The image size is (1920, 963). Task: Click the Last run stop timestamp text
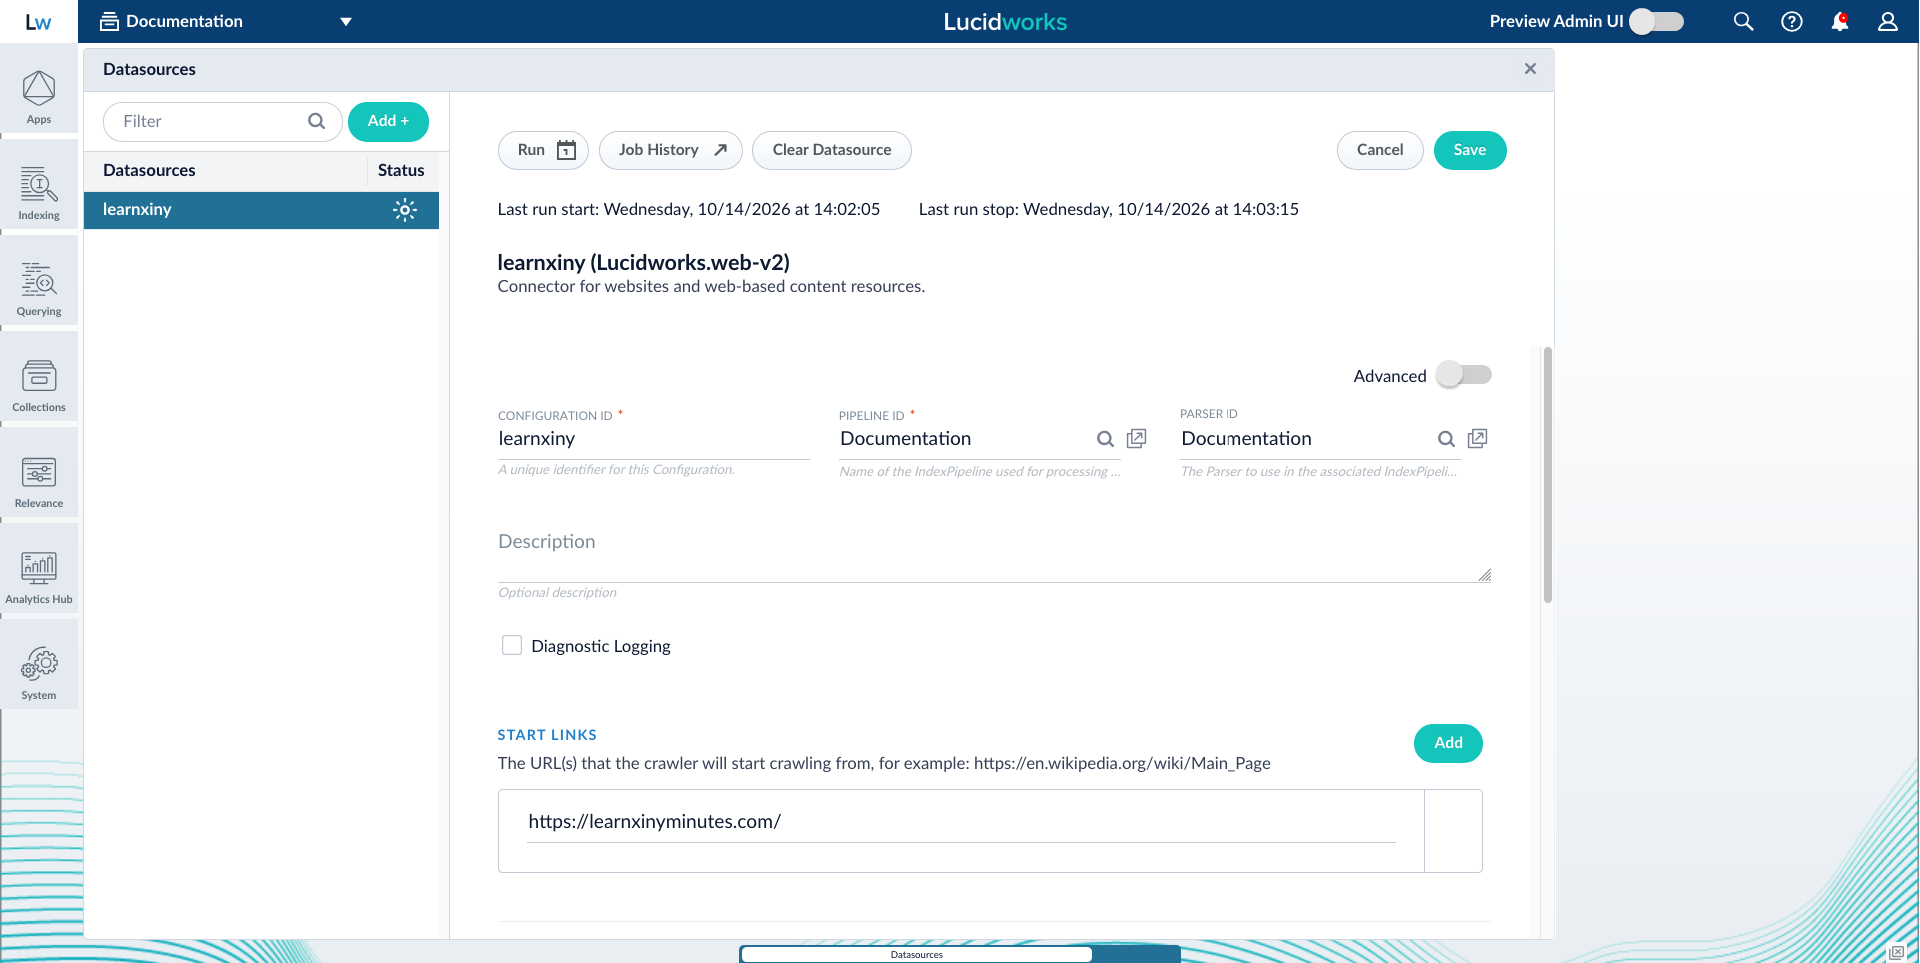coord(1109,209)
